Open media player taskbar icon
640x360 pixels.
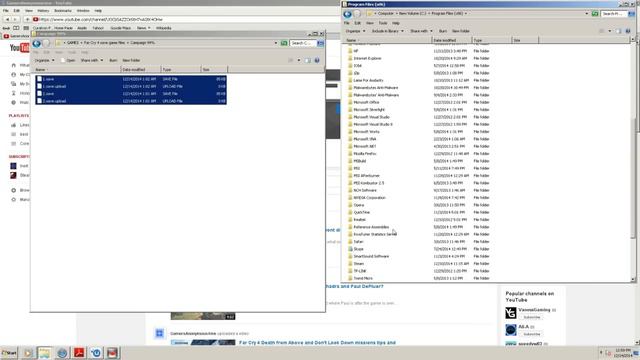click(28, 353)
